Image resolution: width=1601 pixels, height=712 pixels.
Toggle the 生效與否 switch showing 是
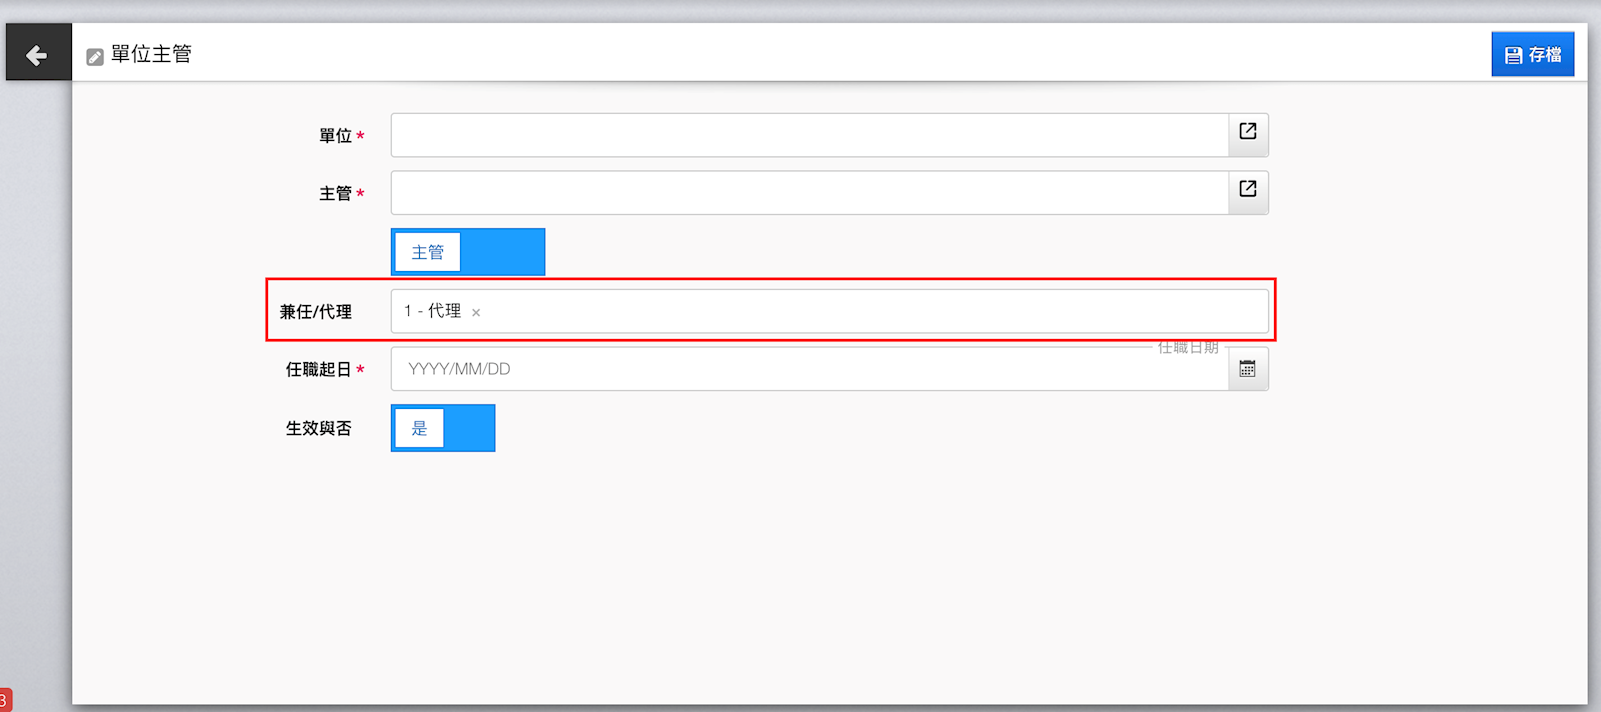tap(442, 428)
